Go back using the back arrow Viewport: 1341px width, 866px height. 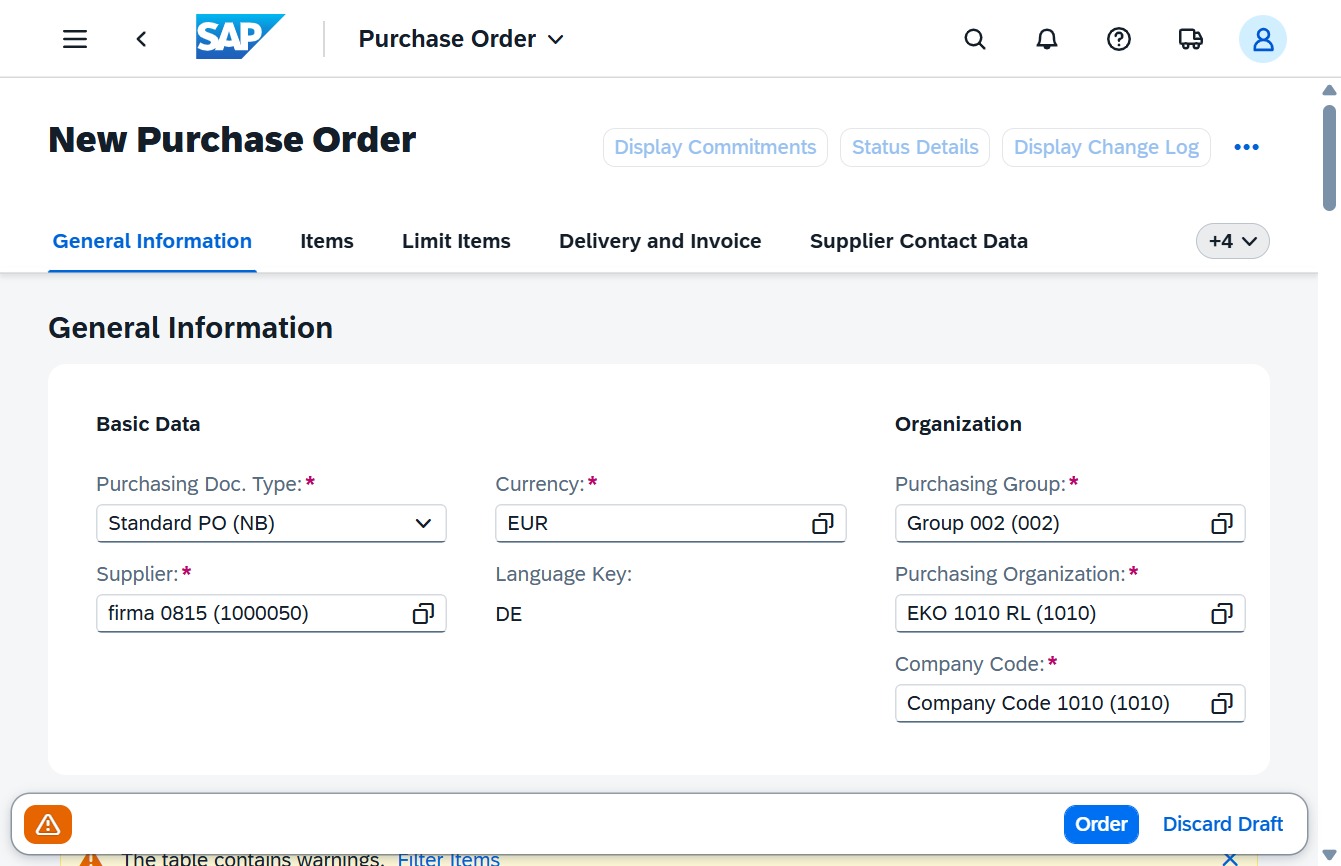click(x=142, y=39)
